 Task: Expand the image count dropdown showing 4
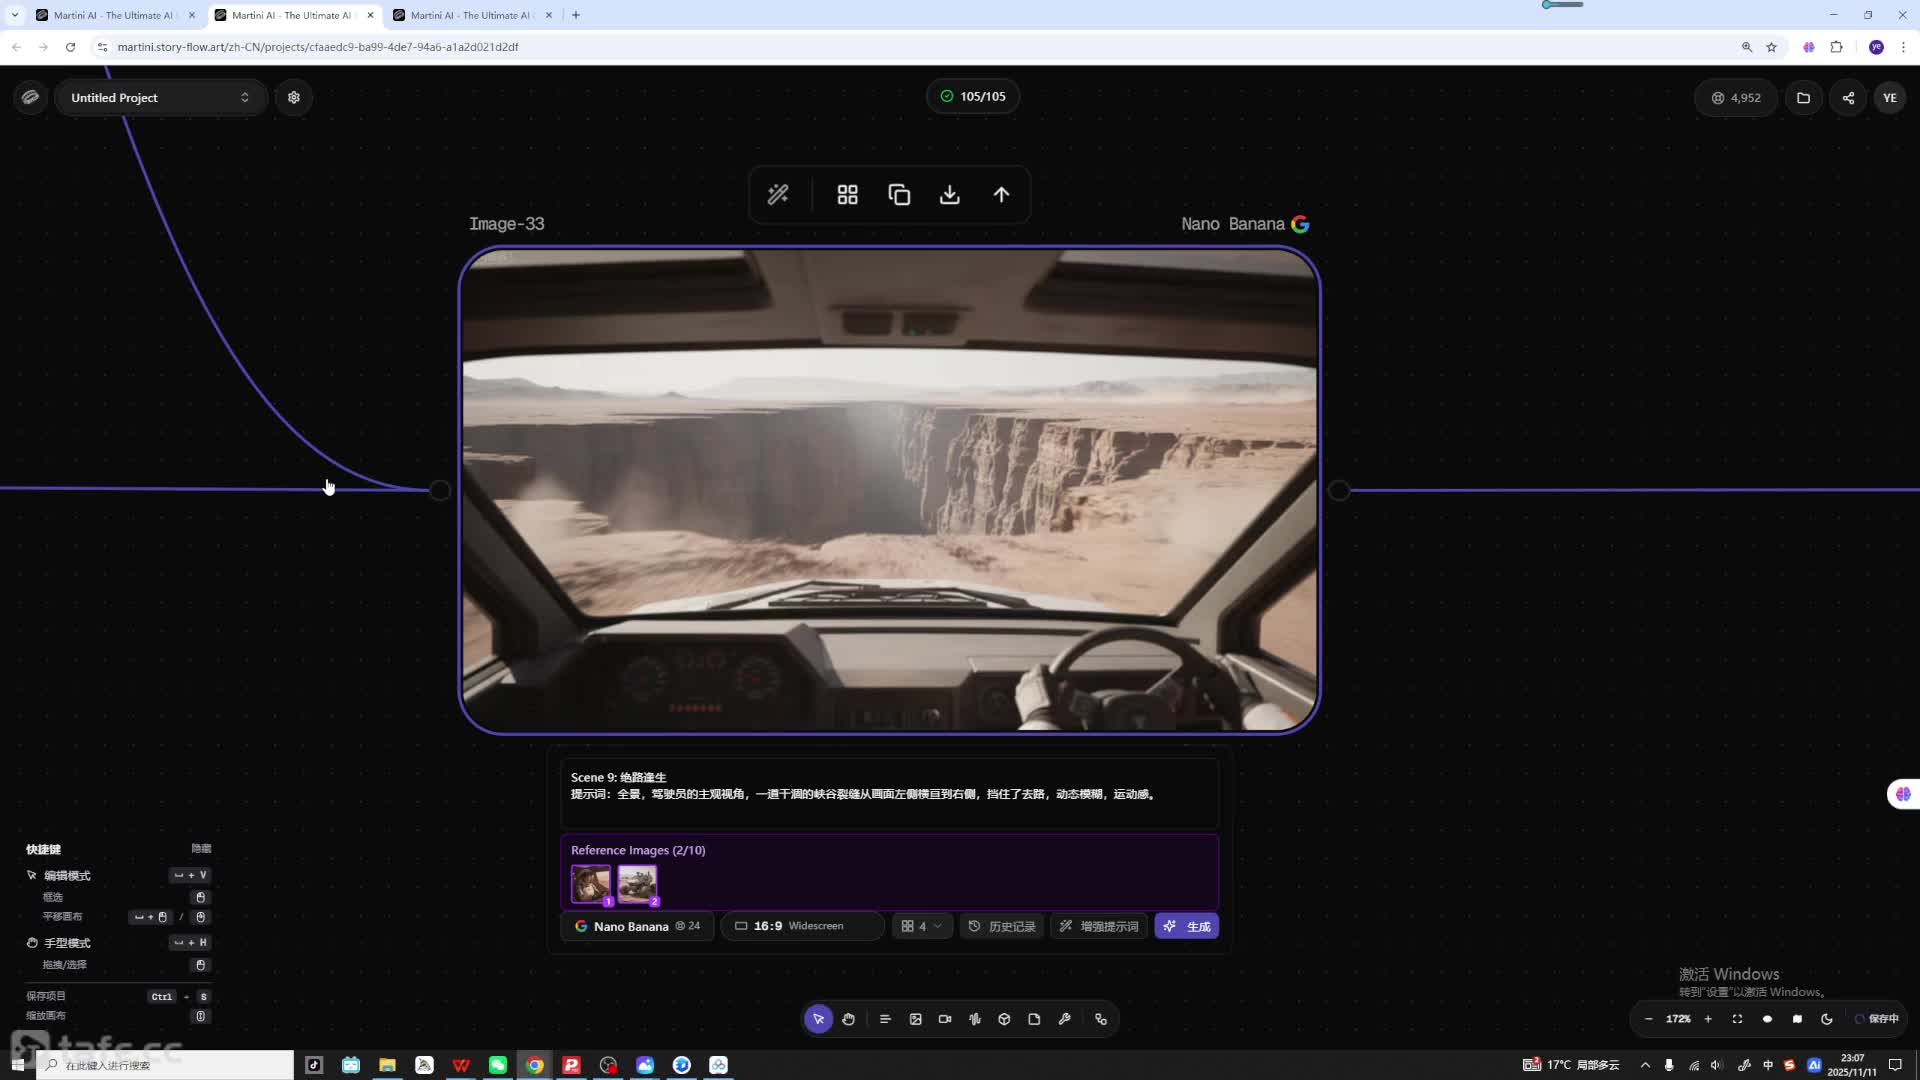tap(921, 926)
